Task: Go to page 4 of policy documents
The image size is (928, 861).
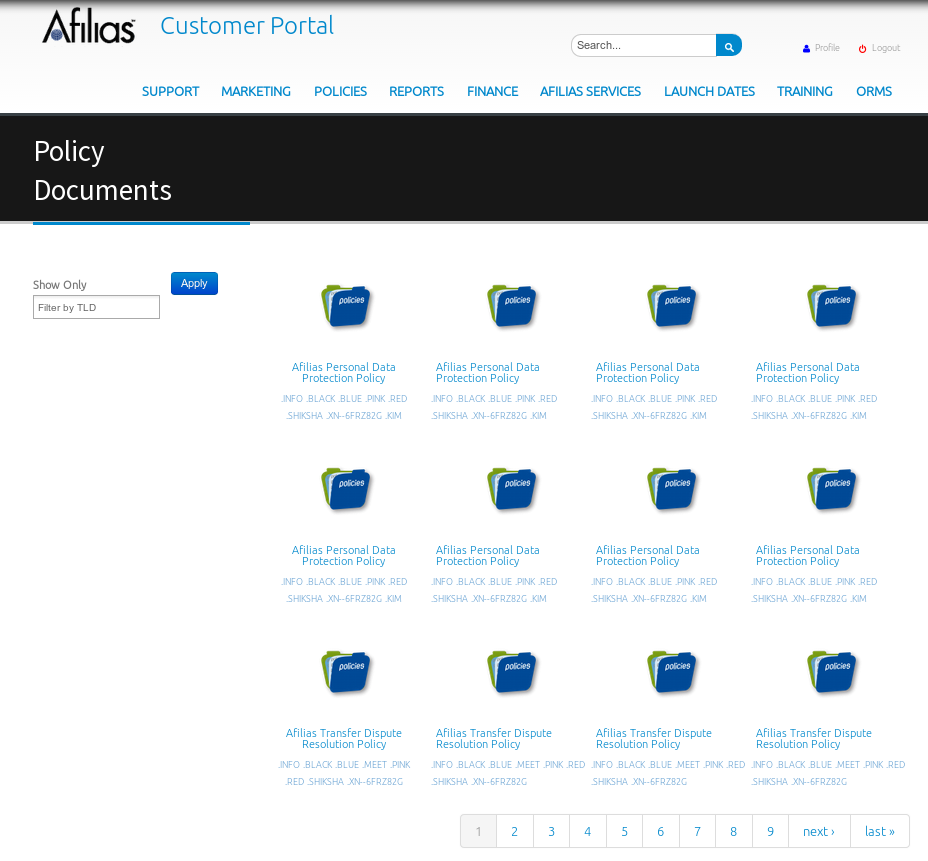Action: tap(588, 831)
